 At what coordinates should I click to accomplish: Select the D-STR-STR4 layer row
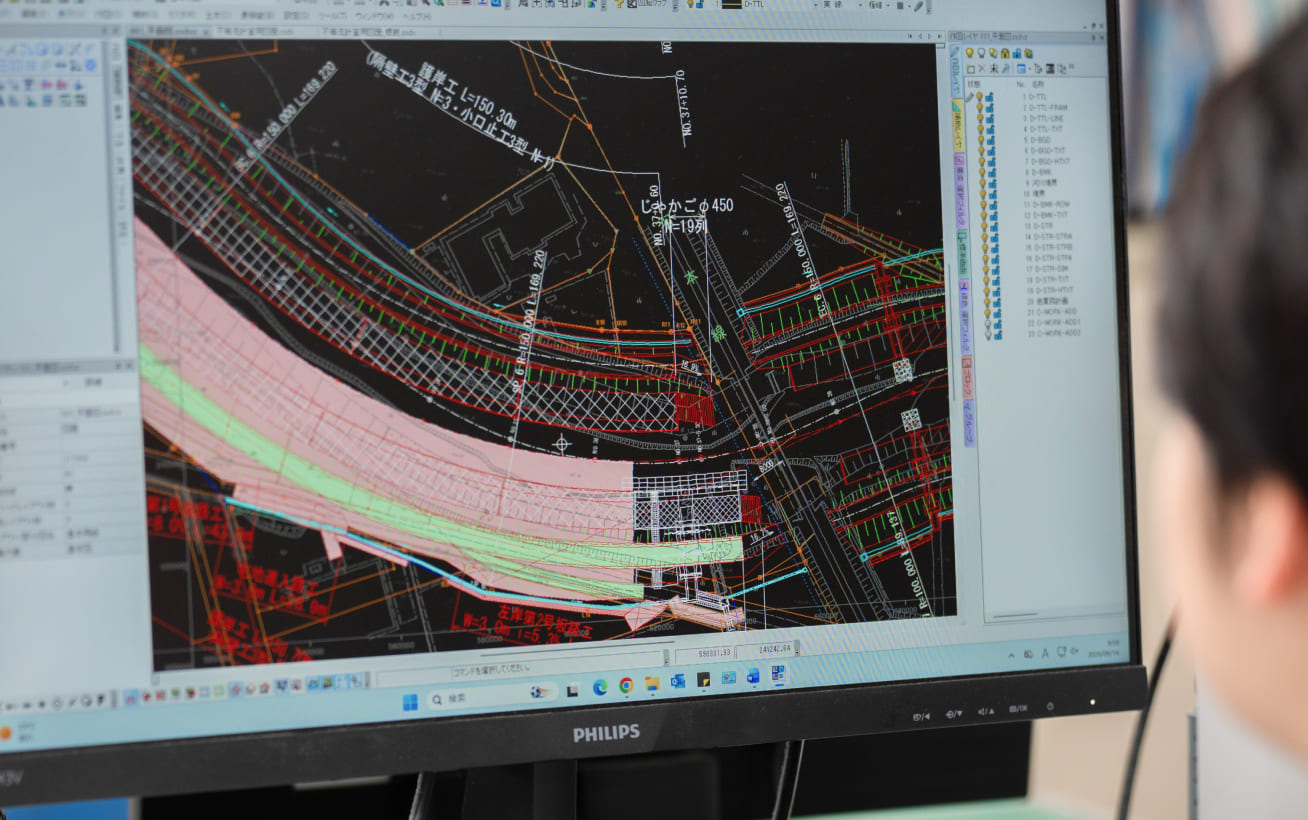[x=1046, y=258]
